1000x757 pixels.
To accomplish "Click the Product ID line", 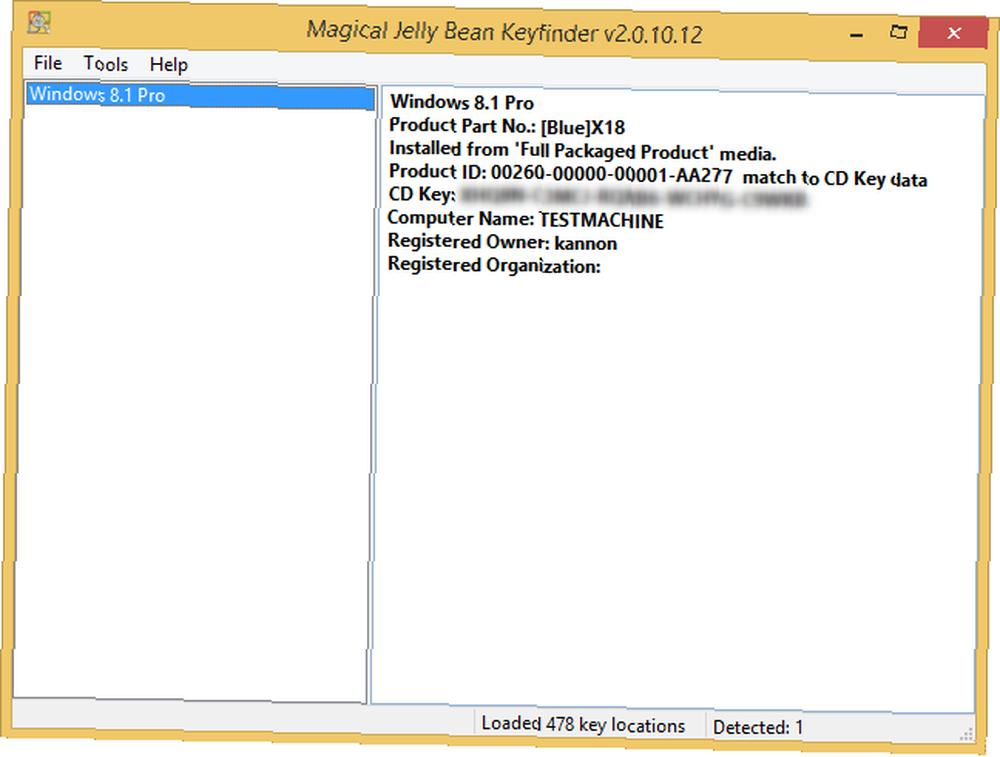I will pos(658,174).
